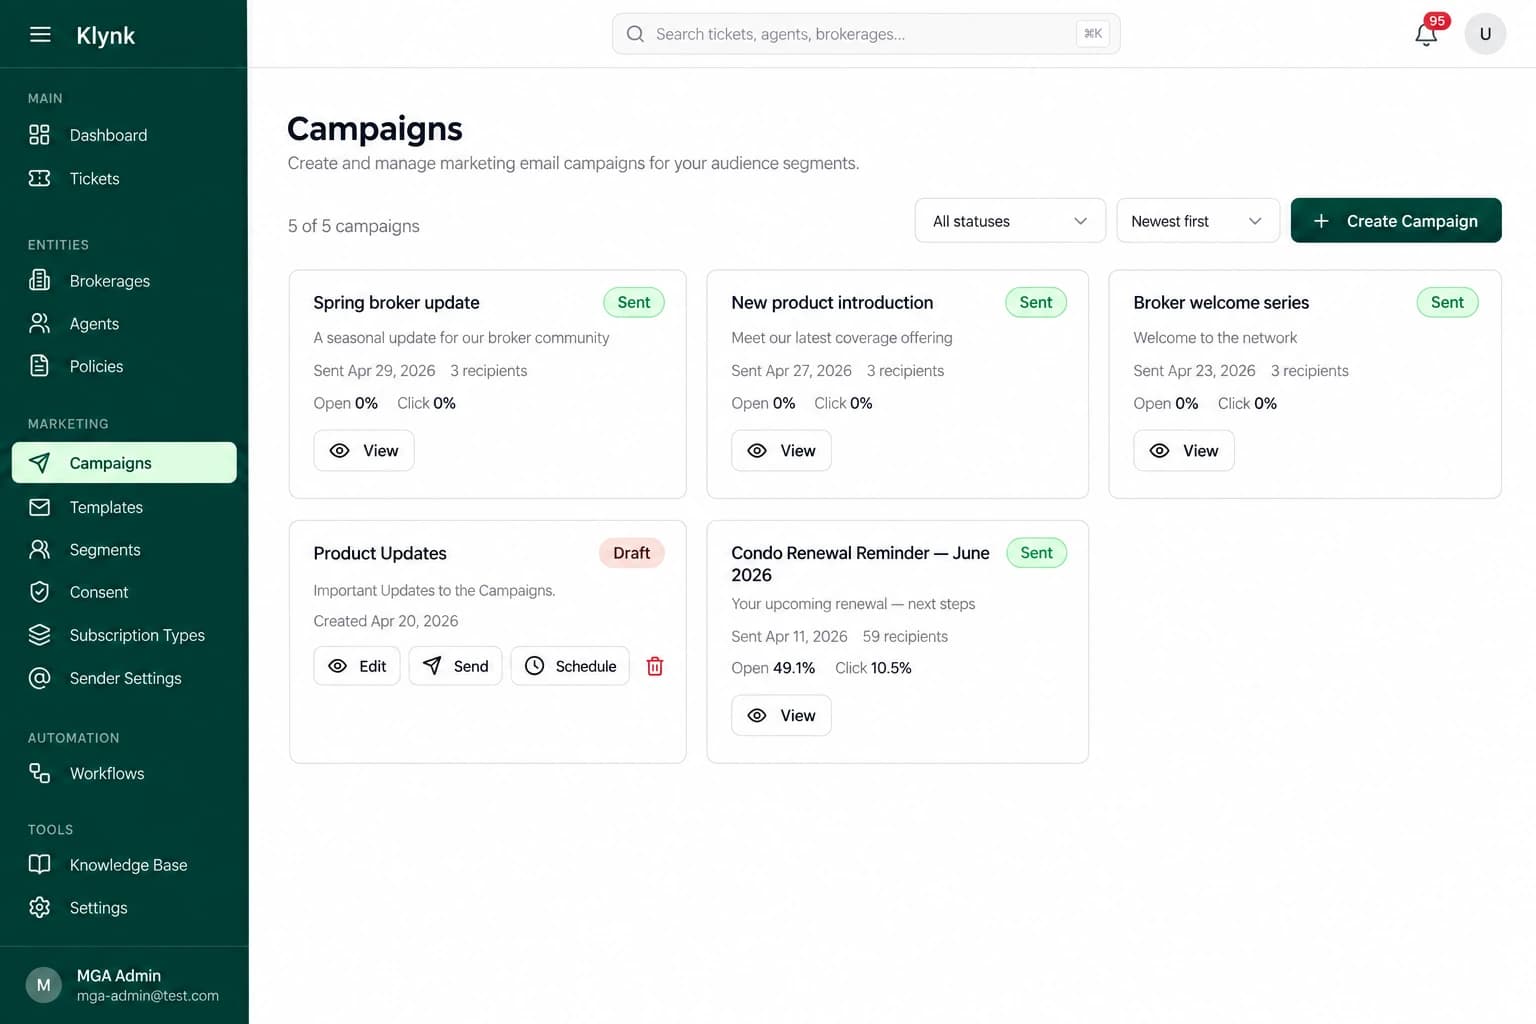Open the All statuses filter dropdown
Screen dimensions: 1536x1024
pos(1010,221)
